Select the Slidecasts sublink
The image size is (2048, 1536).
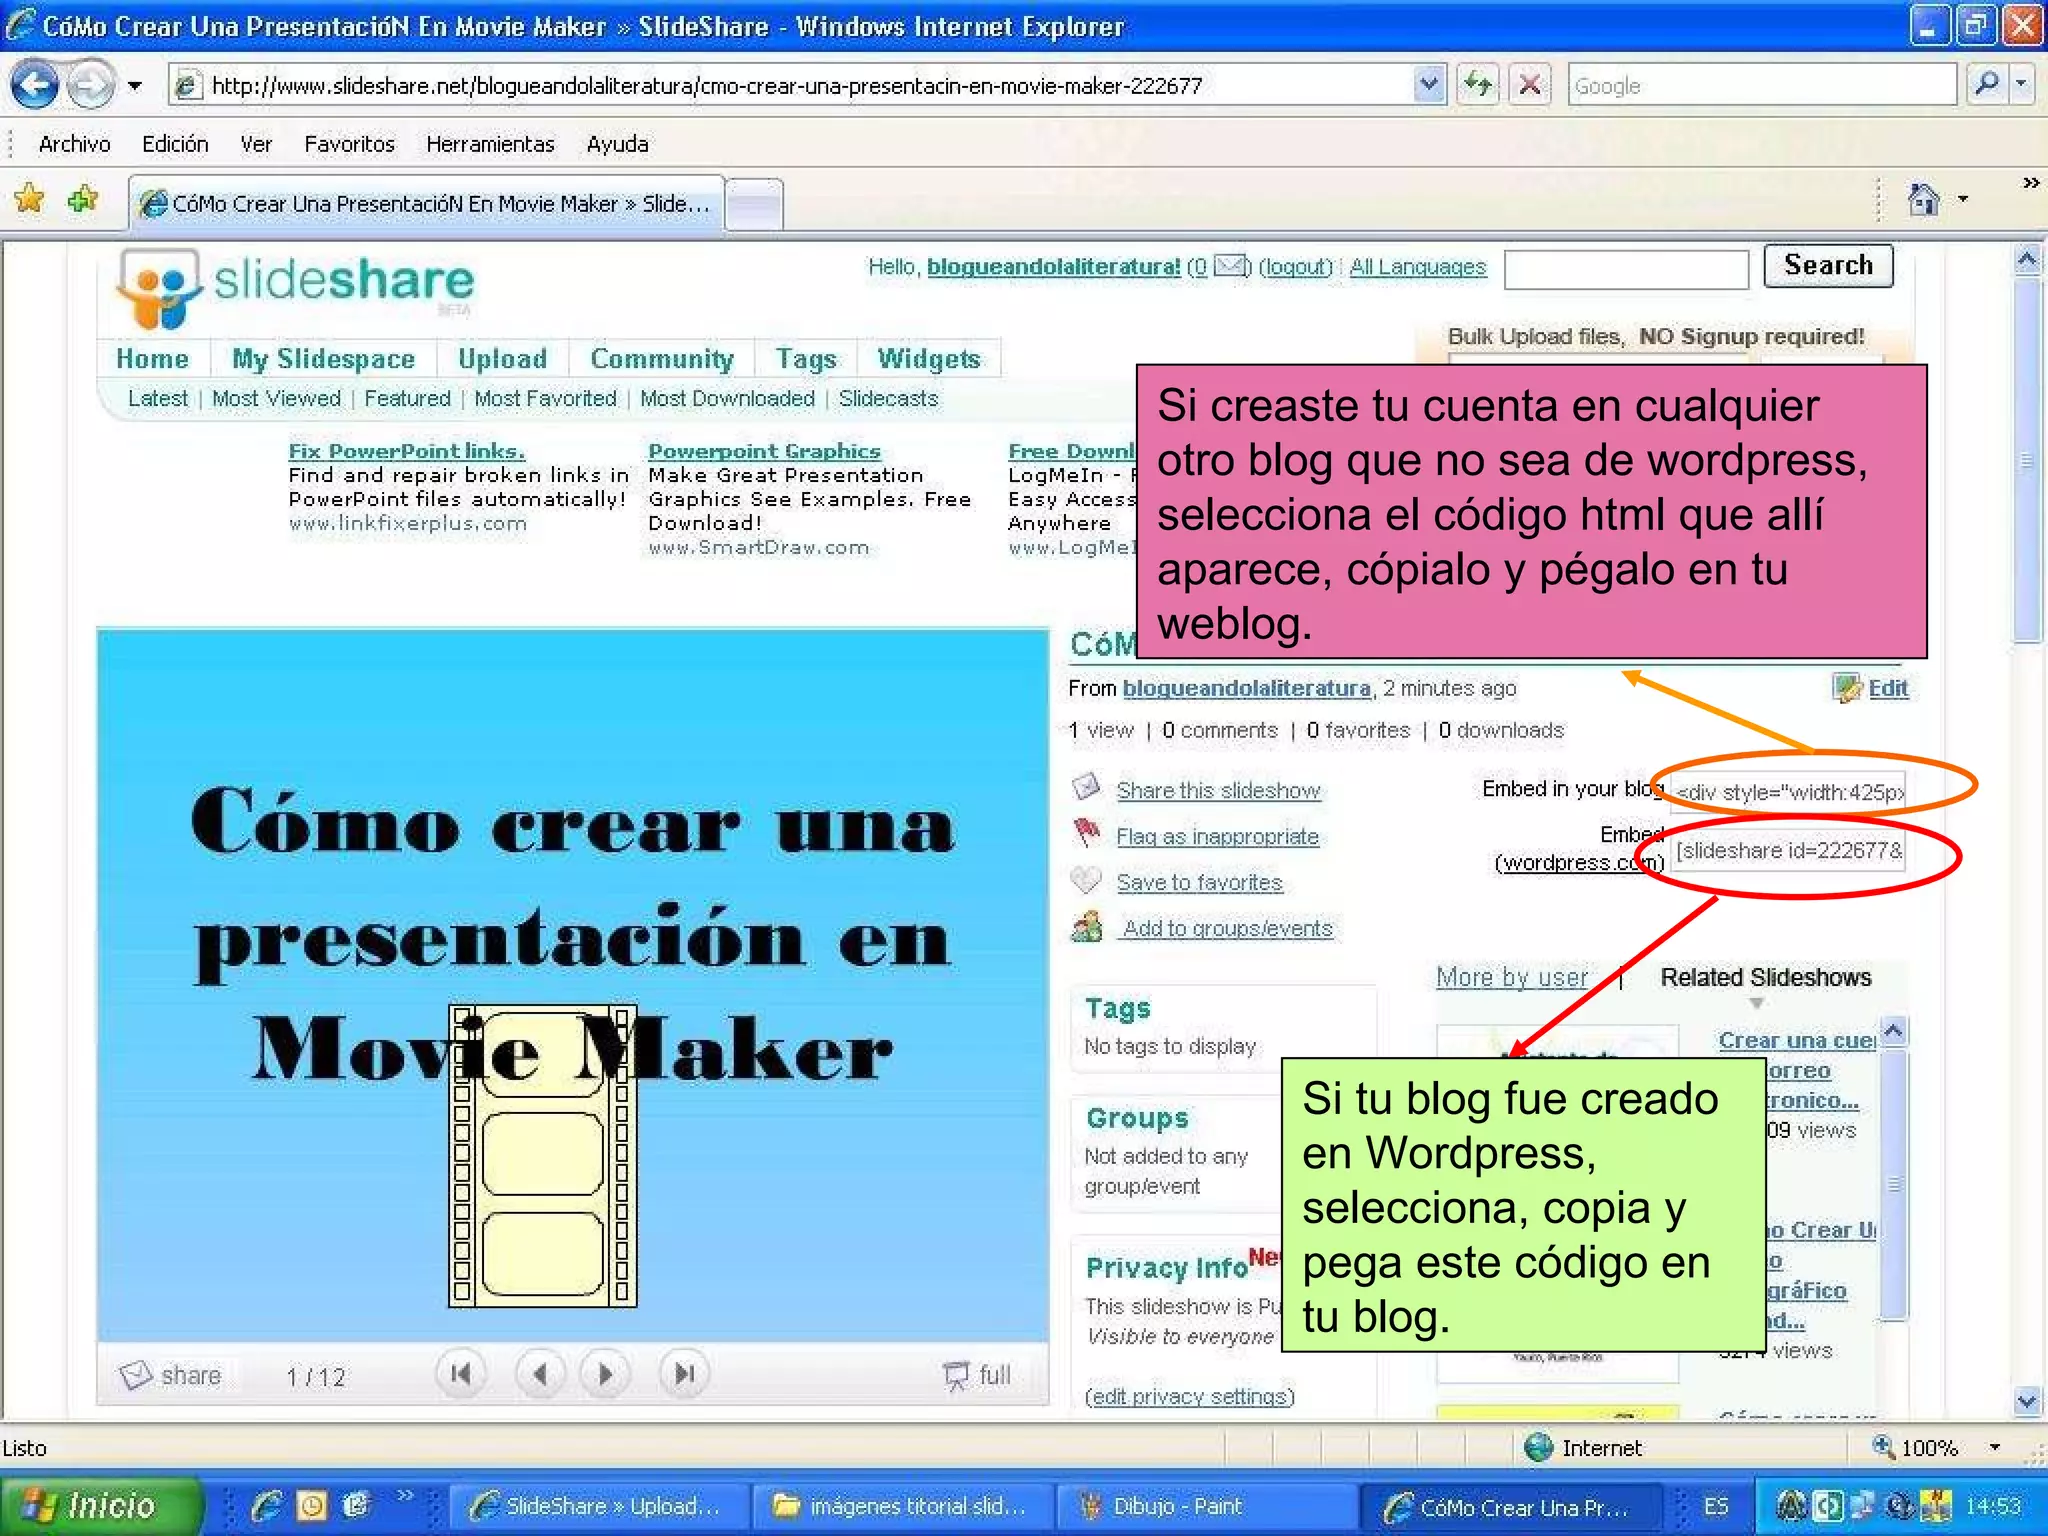888,398
